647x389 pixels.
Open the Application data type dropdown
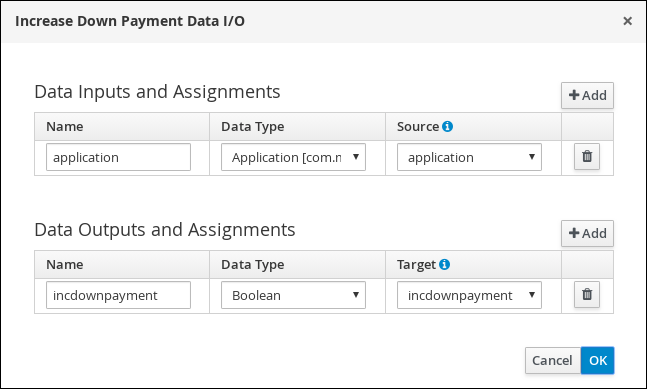293,157
